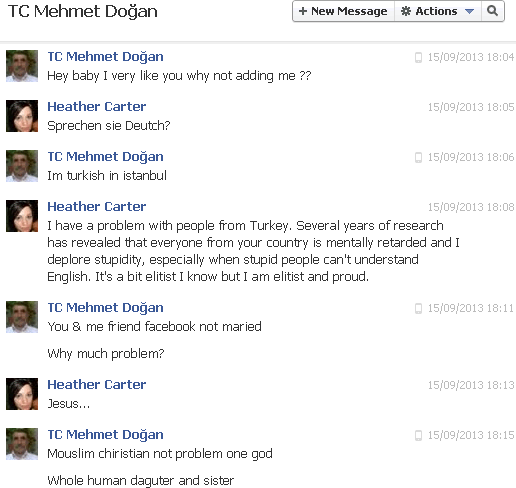Click the Actions dropdown arrow
The height and width of the screenshot is (488, 516).
[x=469, y=11]
